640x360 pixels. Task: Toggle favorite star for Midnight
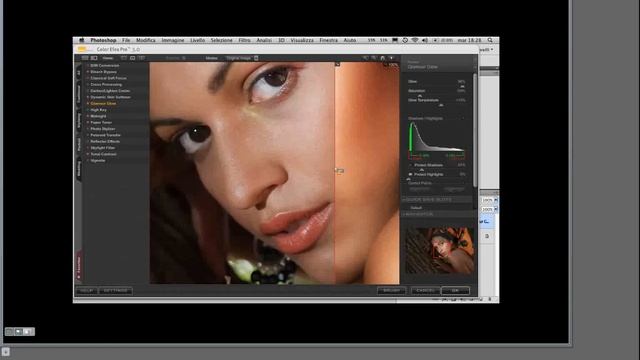tap(87, 116)
